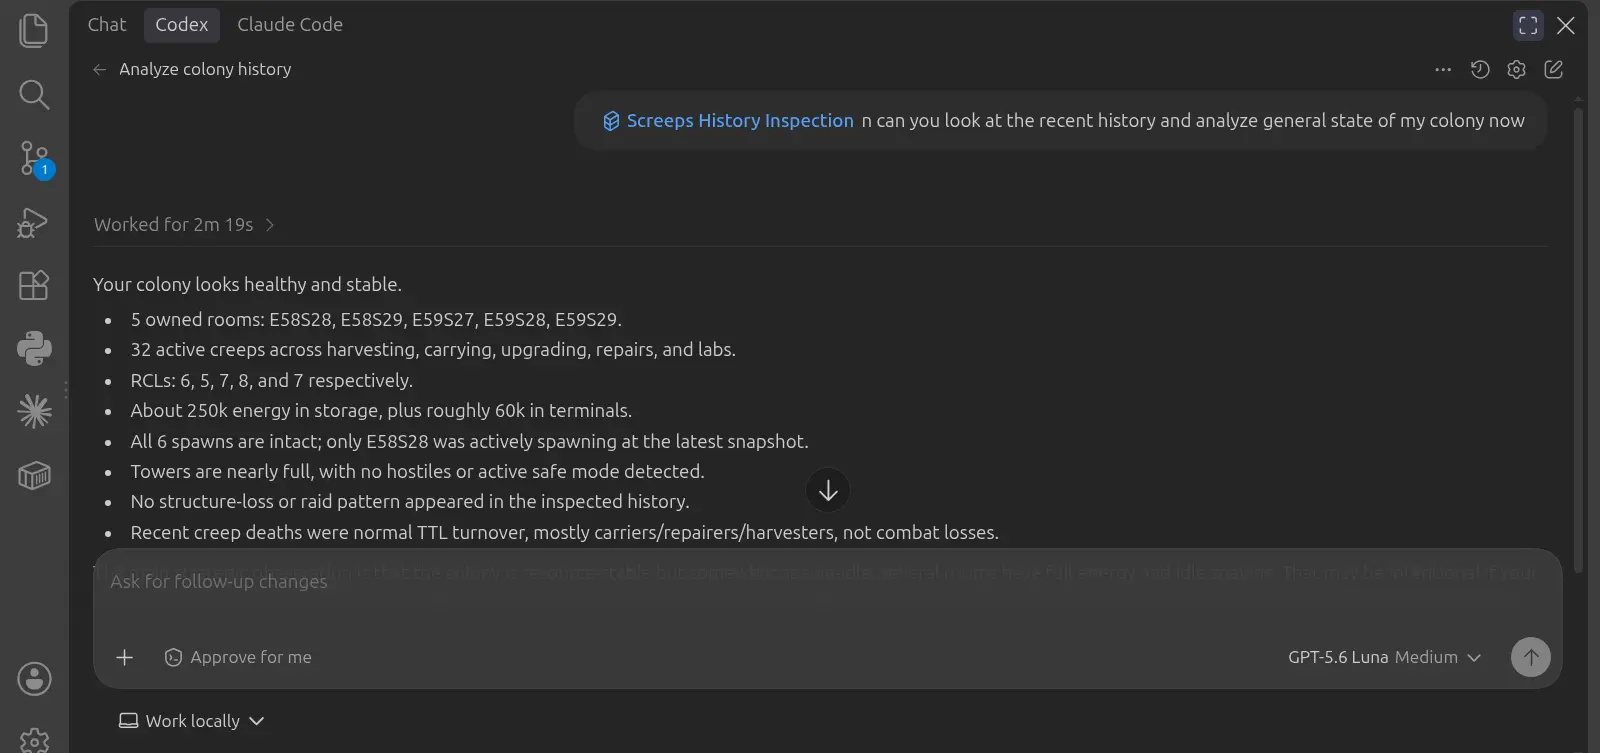
Task: Click the line listing 5 owned rooms
Action: tap(376, 320)
